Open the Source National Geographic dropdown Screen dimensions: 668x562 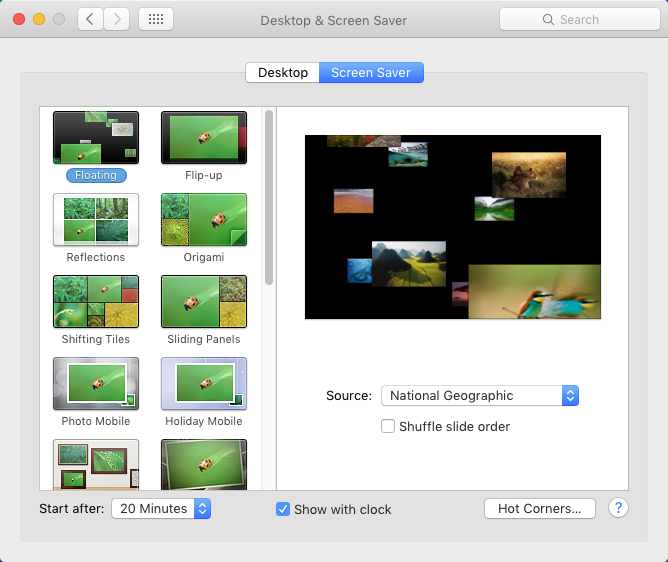(480, 395)
